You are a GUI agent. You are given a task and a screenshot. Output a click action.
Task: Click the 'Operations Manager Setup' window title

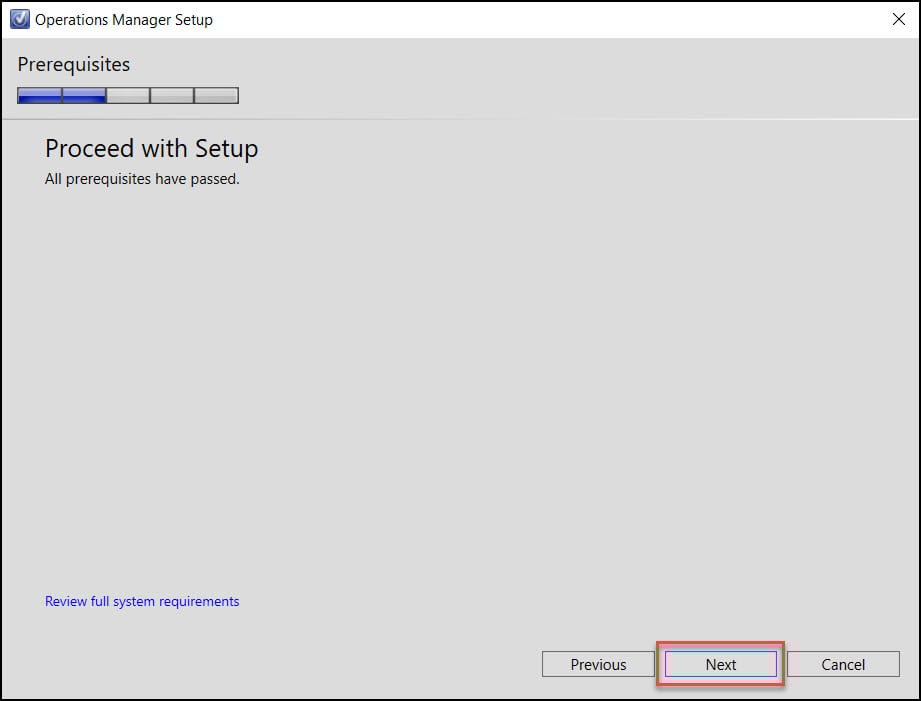(124, 20)
